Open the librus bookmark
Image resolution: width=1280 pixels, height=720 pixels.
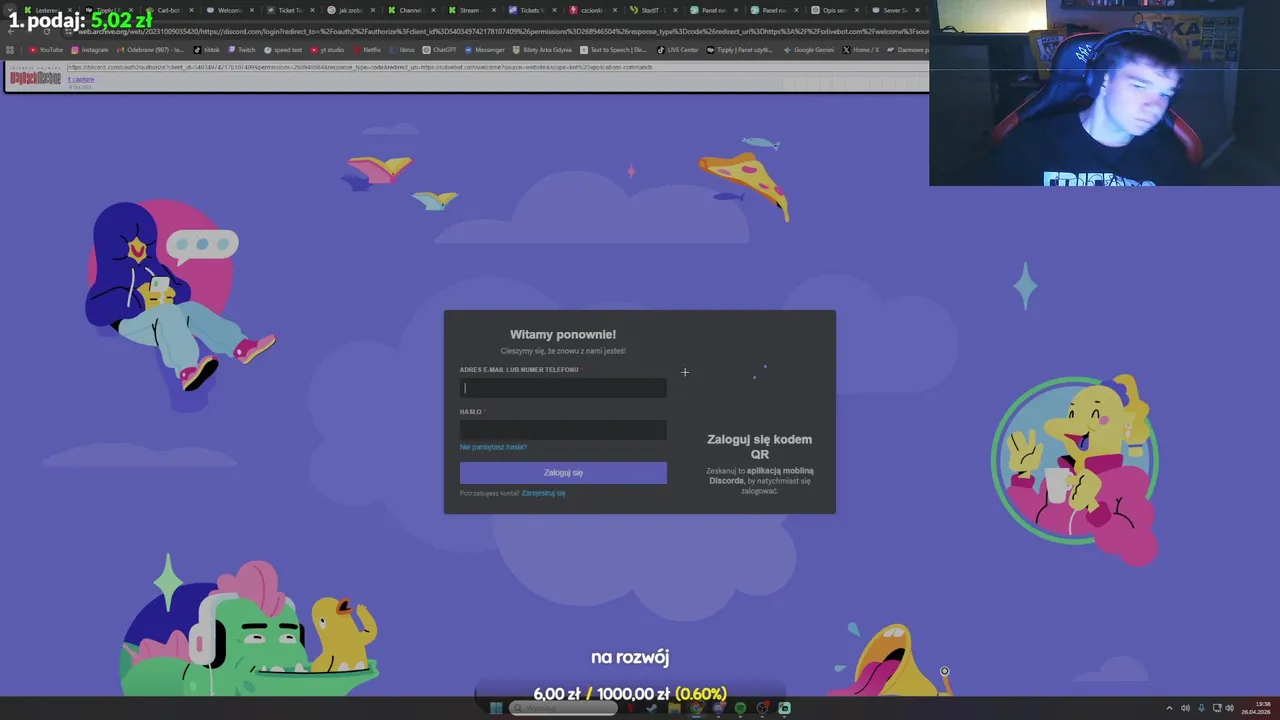pos(402,50)
